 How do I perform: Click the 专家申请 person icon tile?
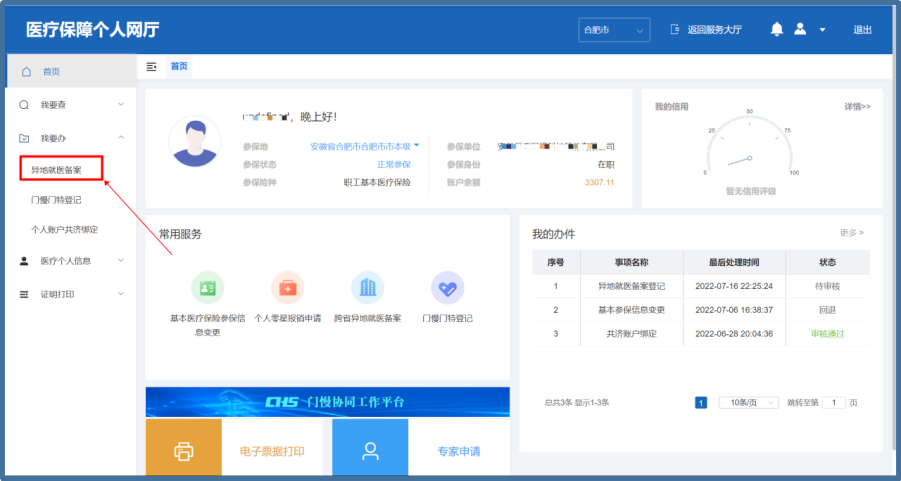pos(370,451)
